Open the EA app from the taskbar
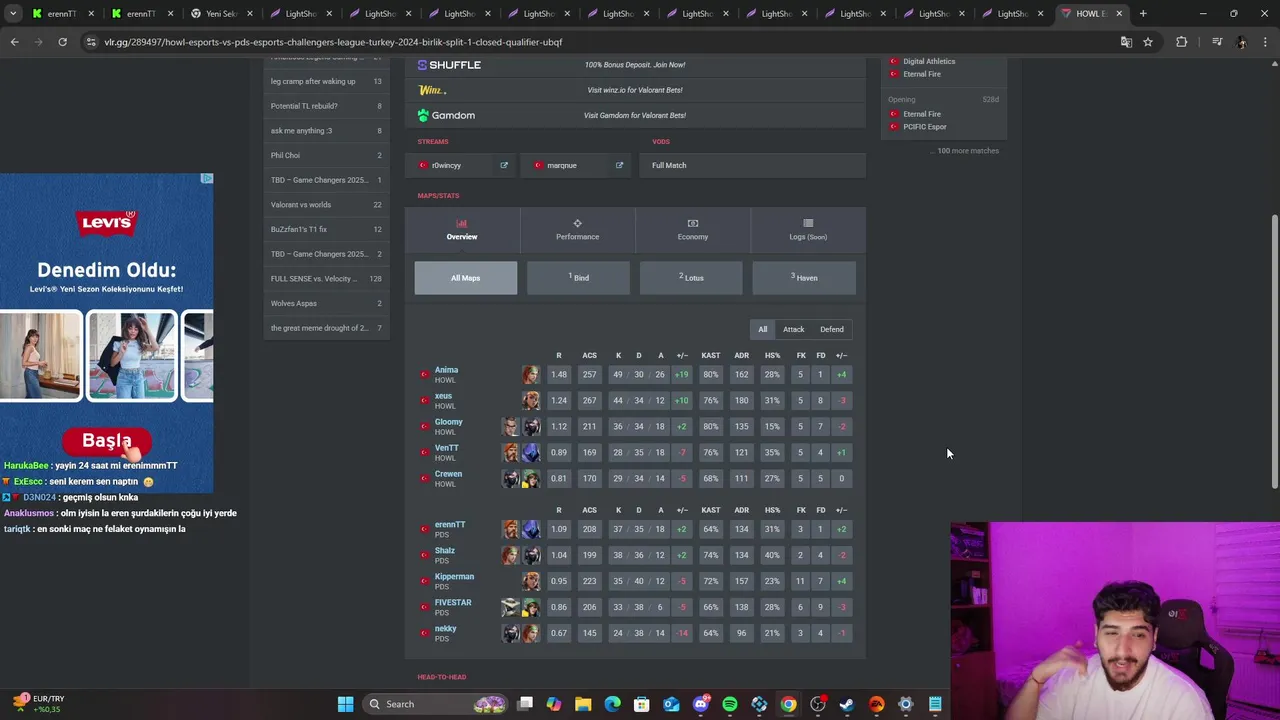Image resolution: width=1280 pixels, height=720 pixels. (876, 704)
